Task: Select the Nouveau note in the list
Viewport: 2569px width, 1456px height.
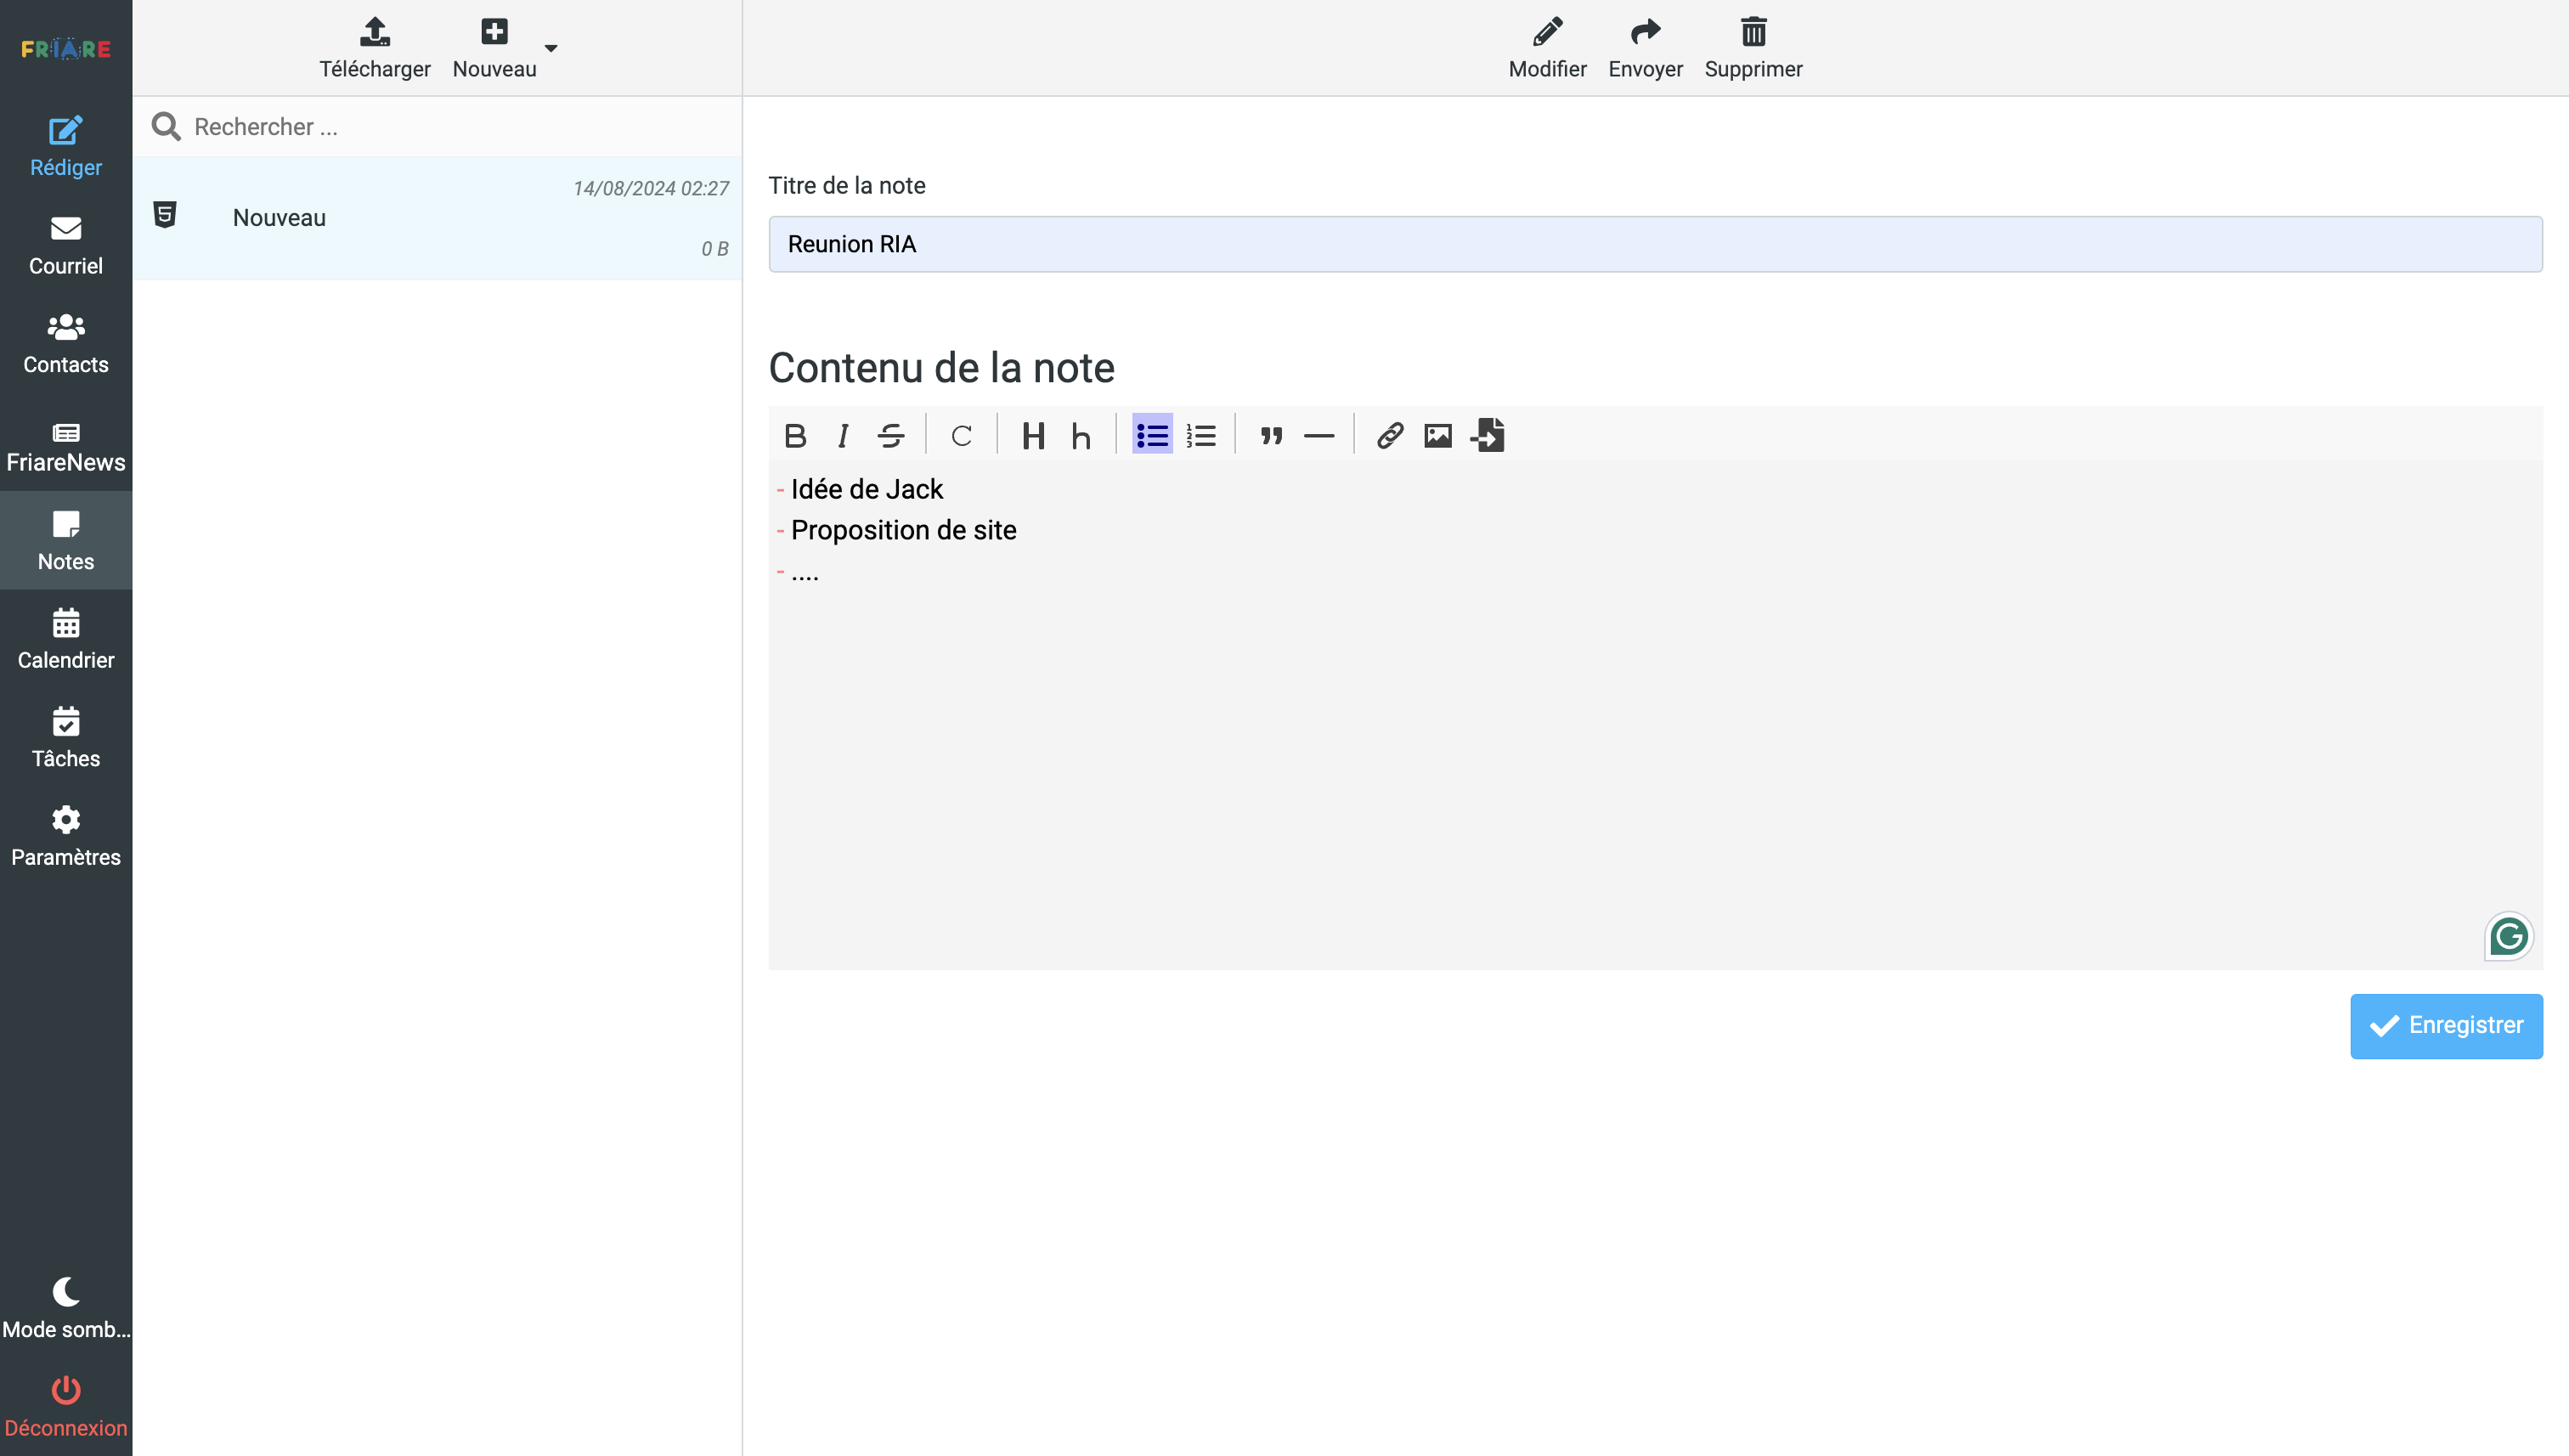Action: pyautogui.click(x=437, y=218)
